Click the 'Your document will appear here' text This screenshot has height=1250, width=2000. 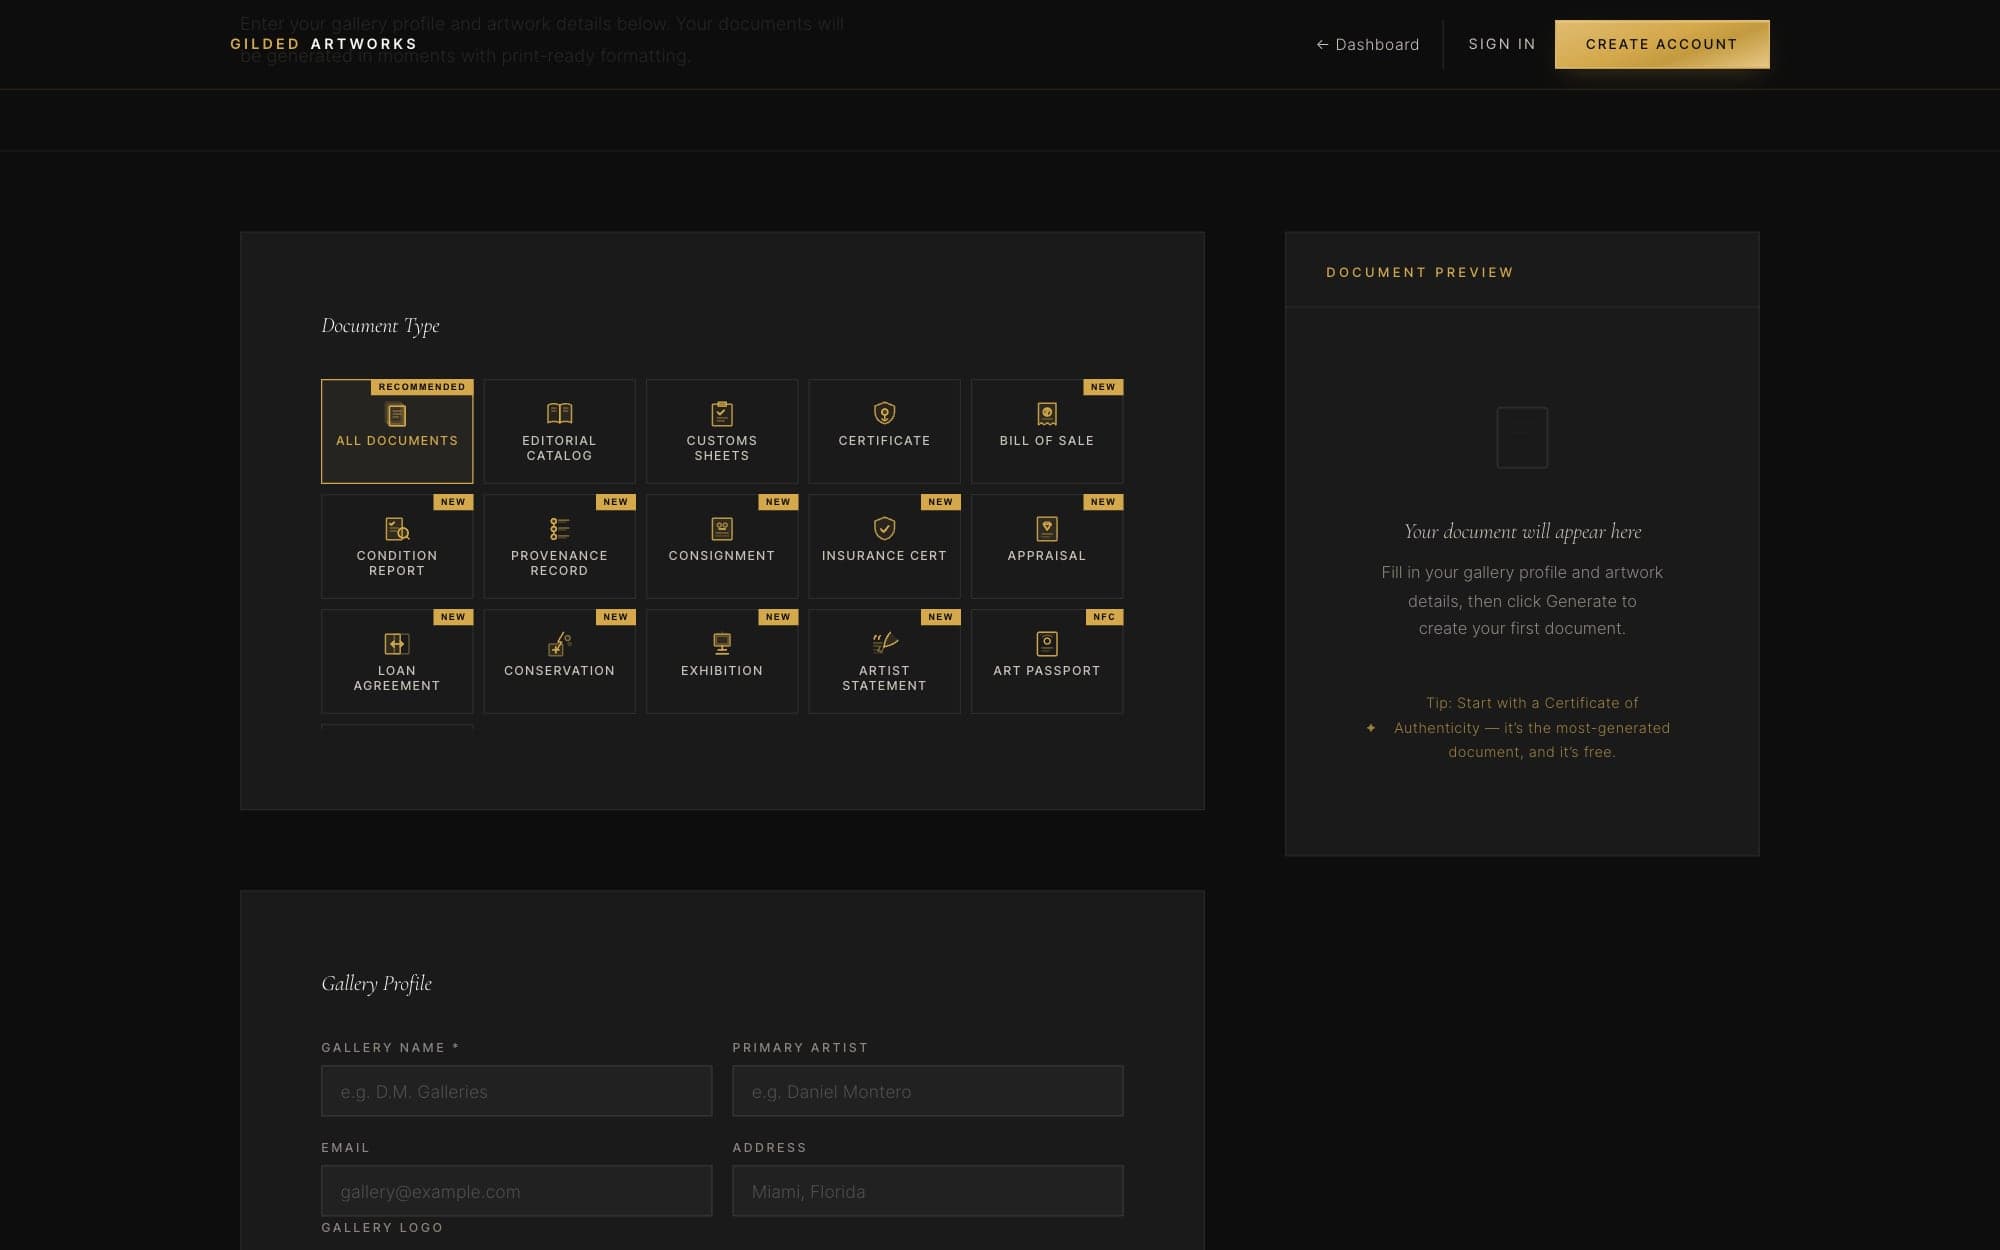tap(1522, 531)
